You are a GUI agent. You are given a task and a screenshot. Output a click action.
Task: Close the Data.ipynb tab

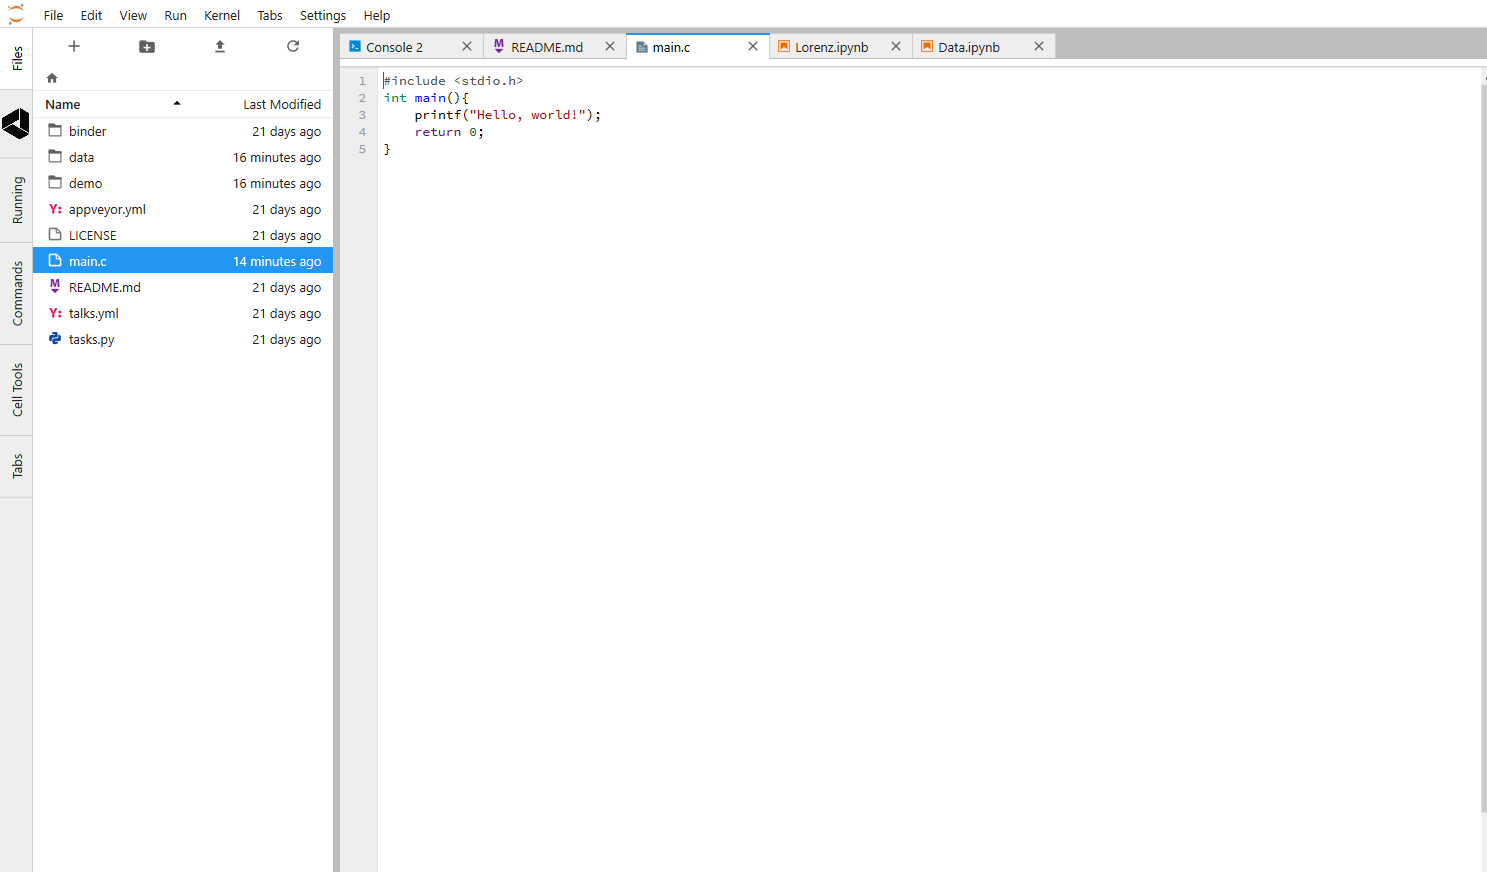pos(1039,46)
